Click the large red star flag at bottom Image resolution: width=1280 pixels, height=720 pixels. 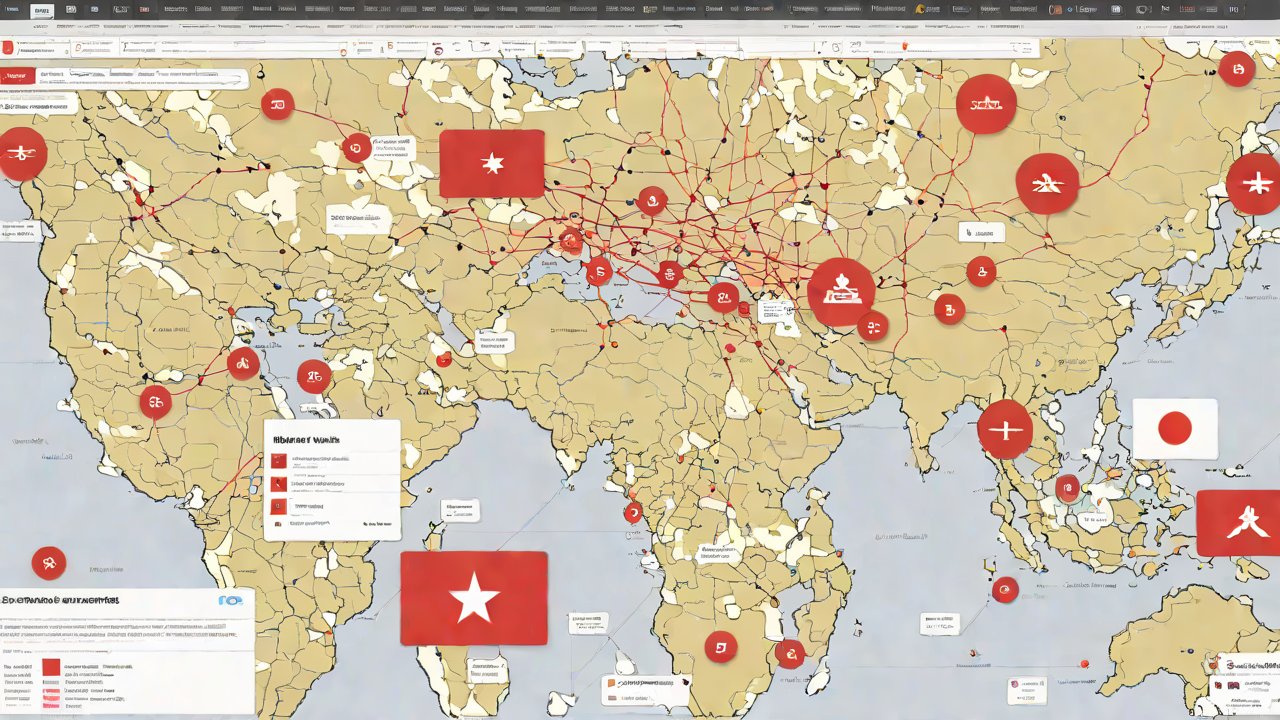point(473,598)
